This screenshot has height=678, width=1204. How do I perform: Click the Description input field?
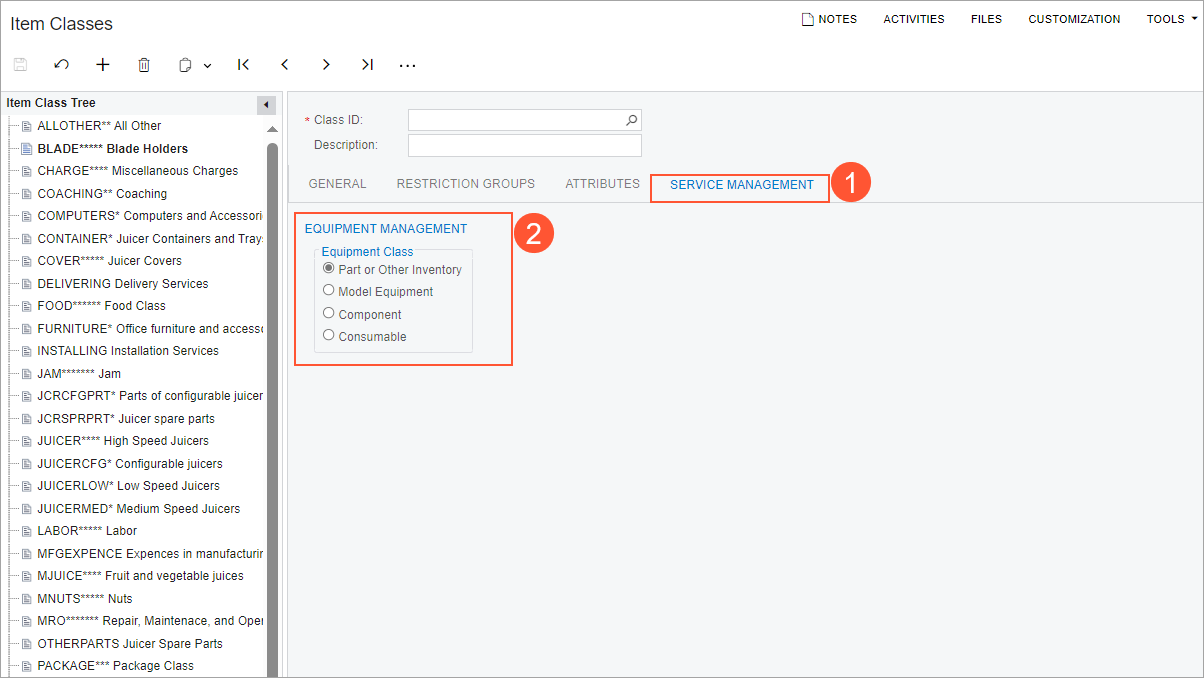[x=524, y=145]
